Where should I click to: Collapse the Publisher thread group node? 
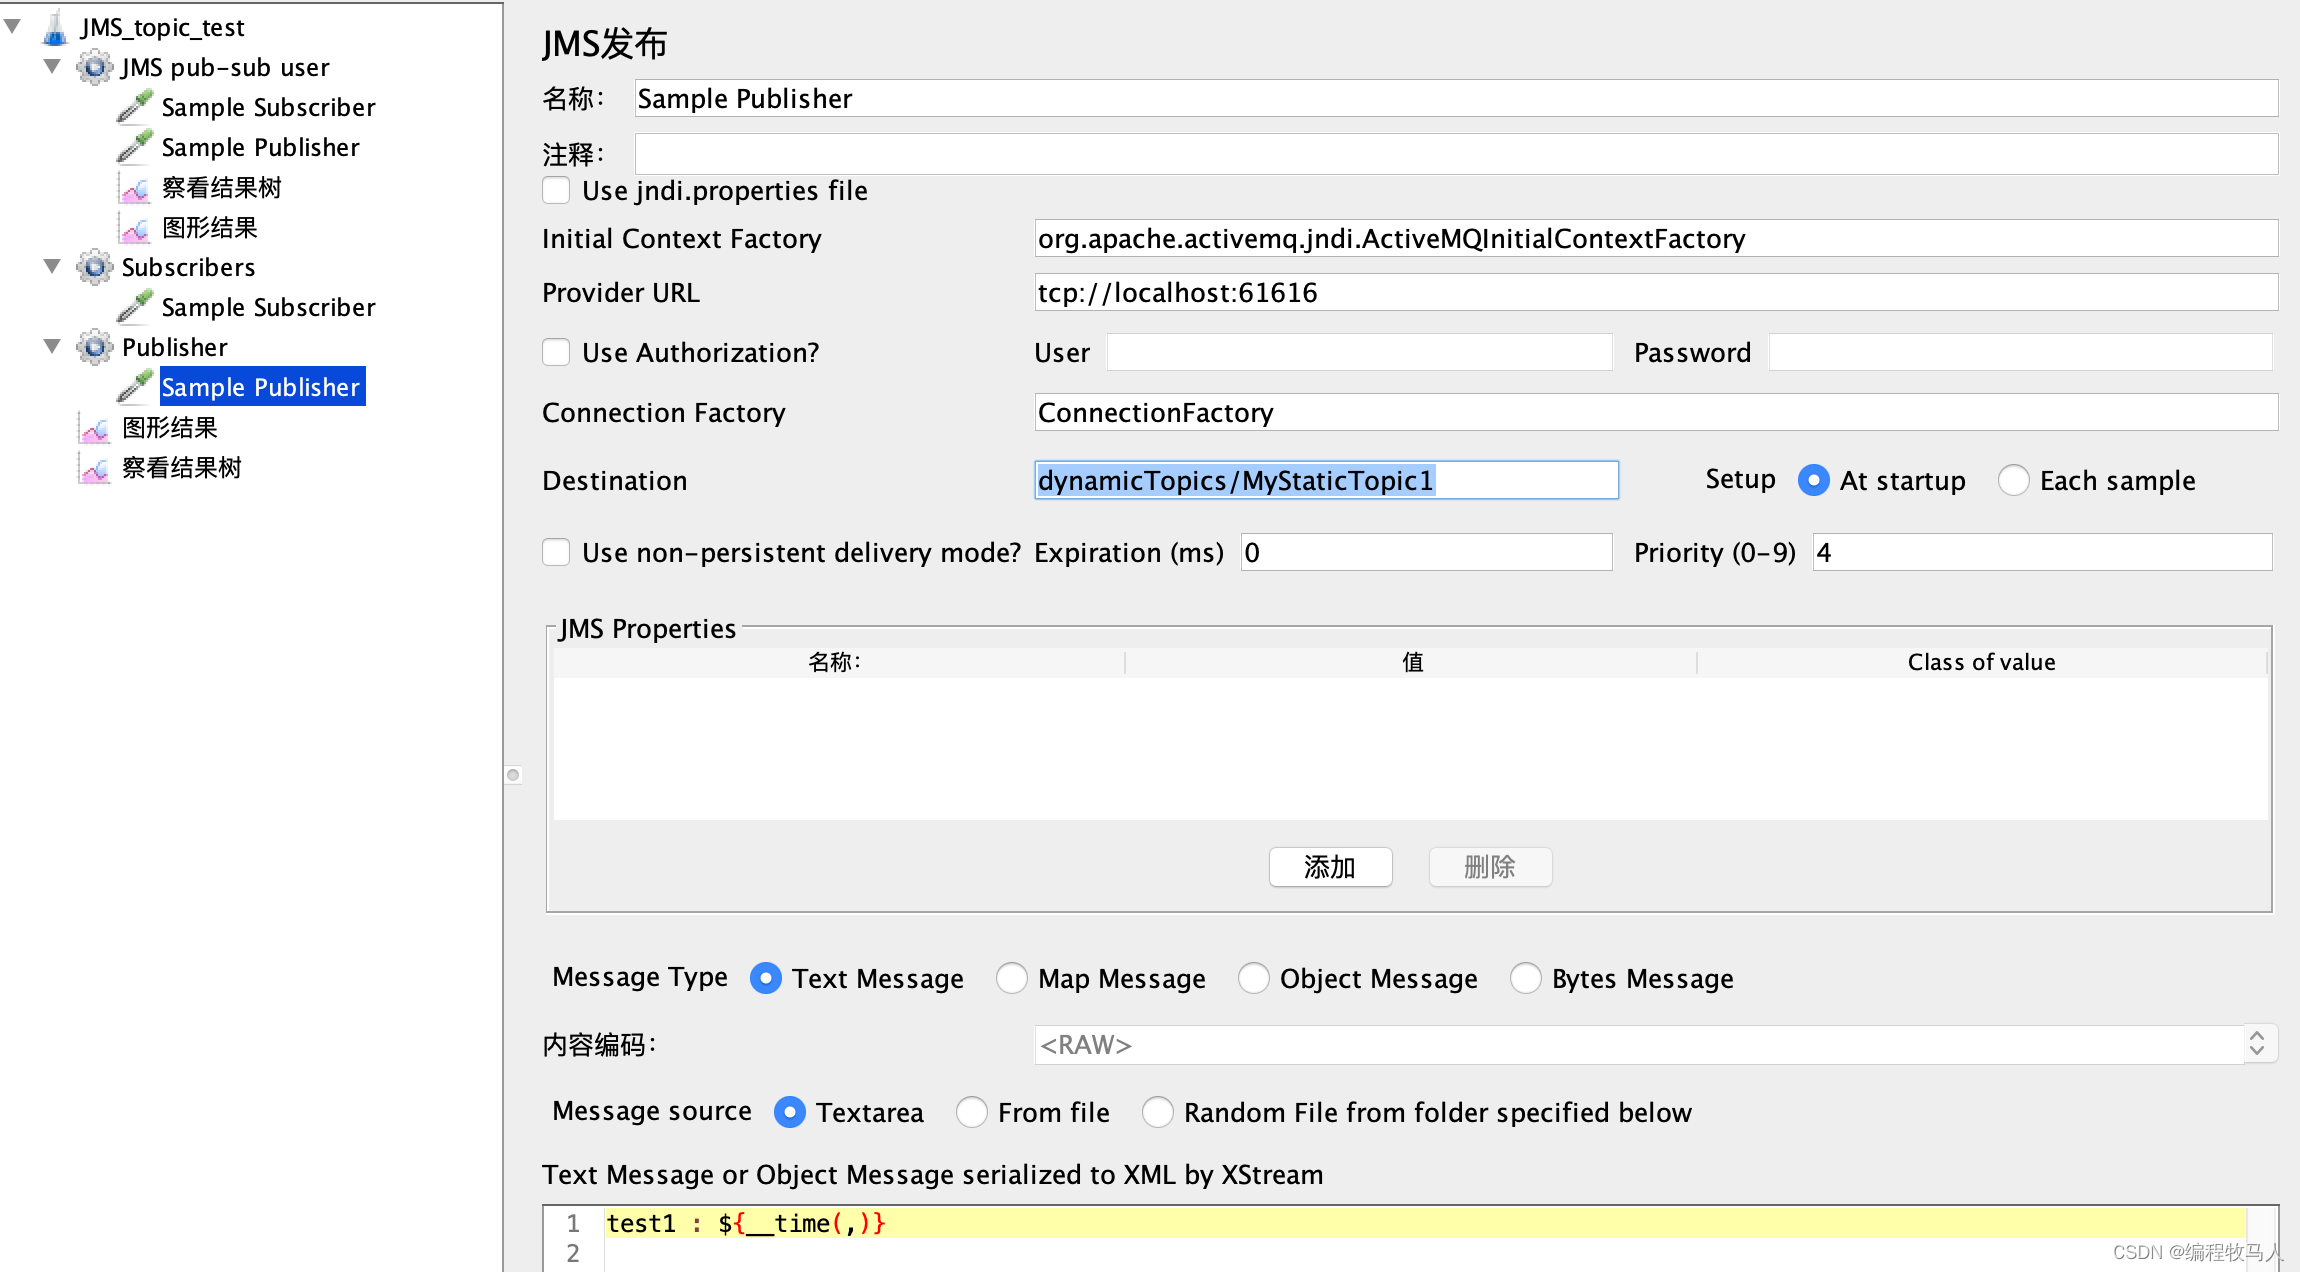coord(52,347)
